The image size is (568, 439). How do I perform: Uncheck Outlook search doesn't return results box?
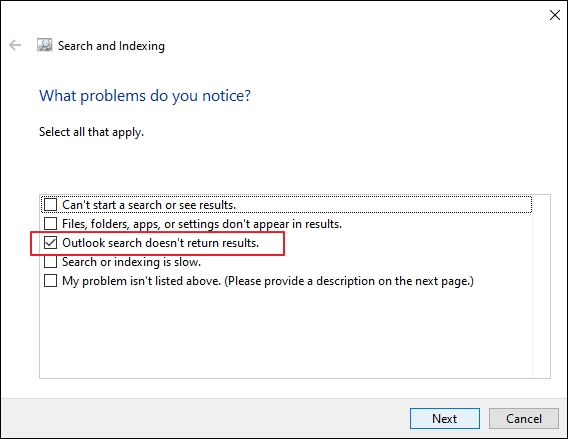tap(50, 243)
